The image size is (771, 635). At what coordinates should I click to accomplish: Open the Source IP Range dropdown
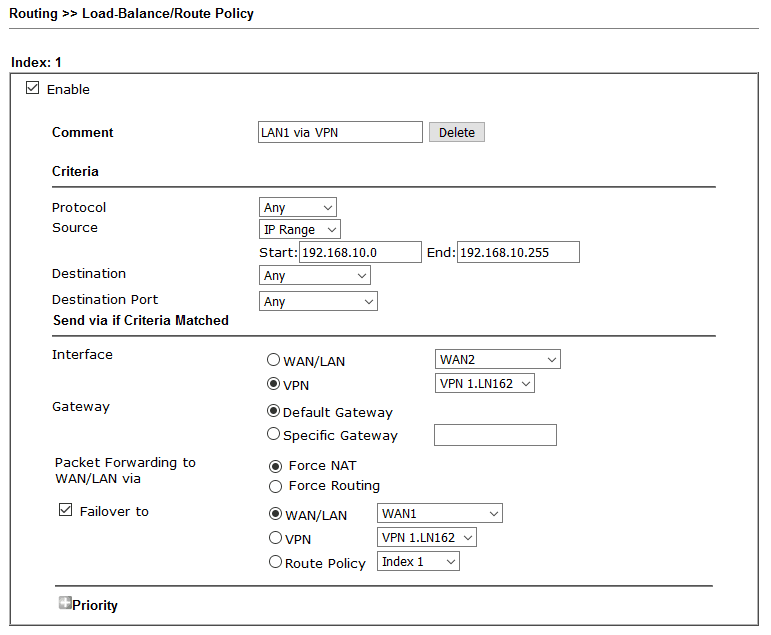(300, 230)
